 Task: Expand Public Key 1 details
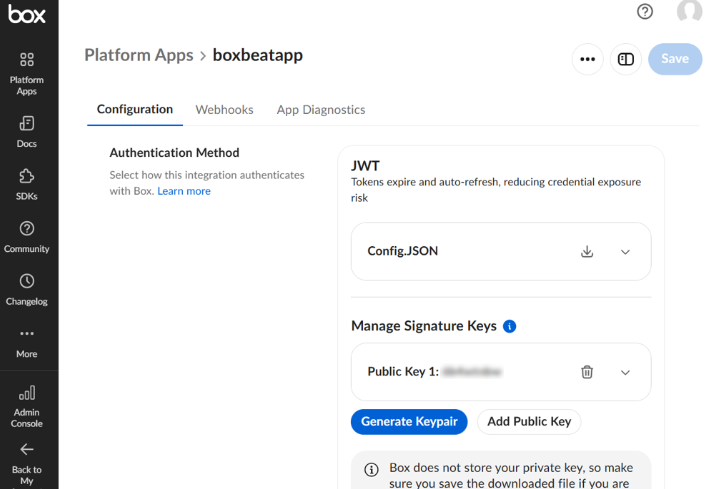tap(625, 372)
